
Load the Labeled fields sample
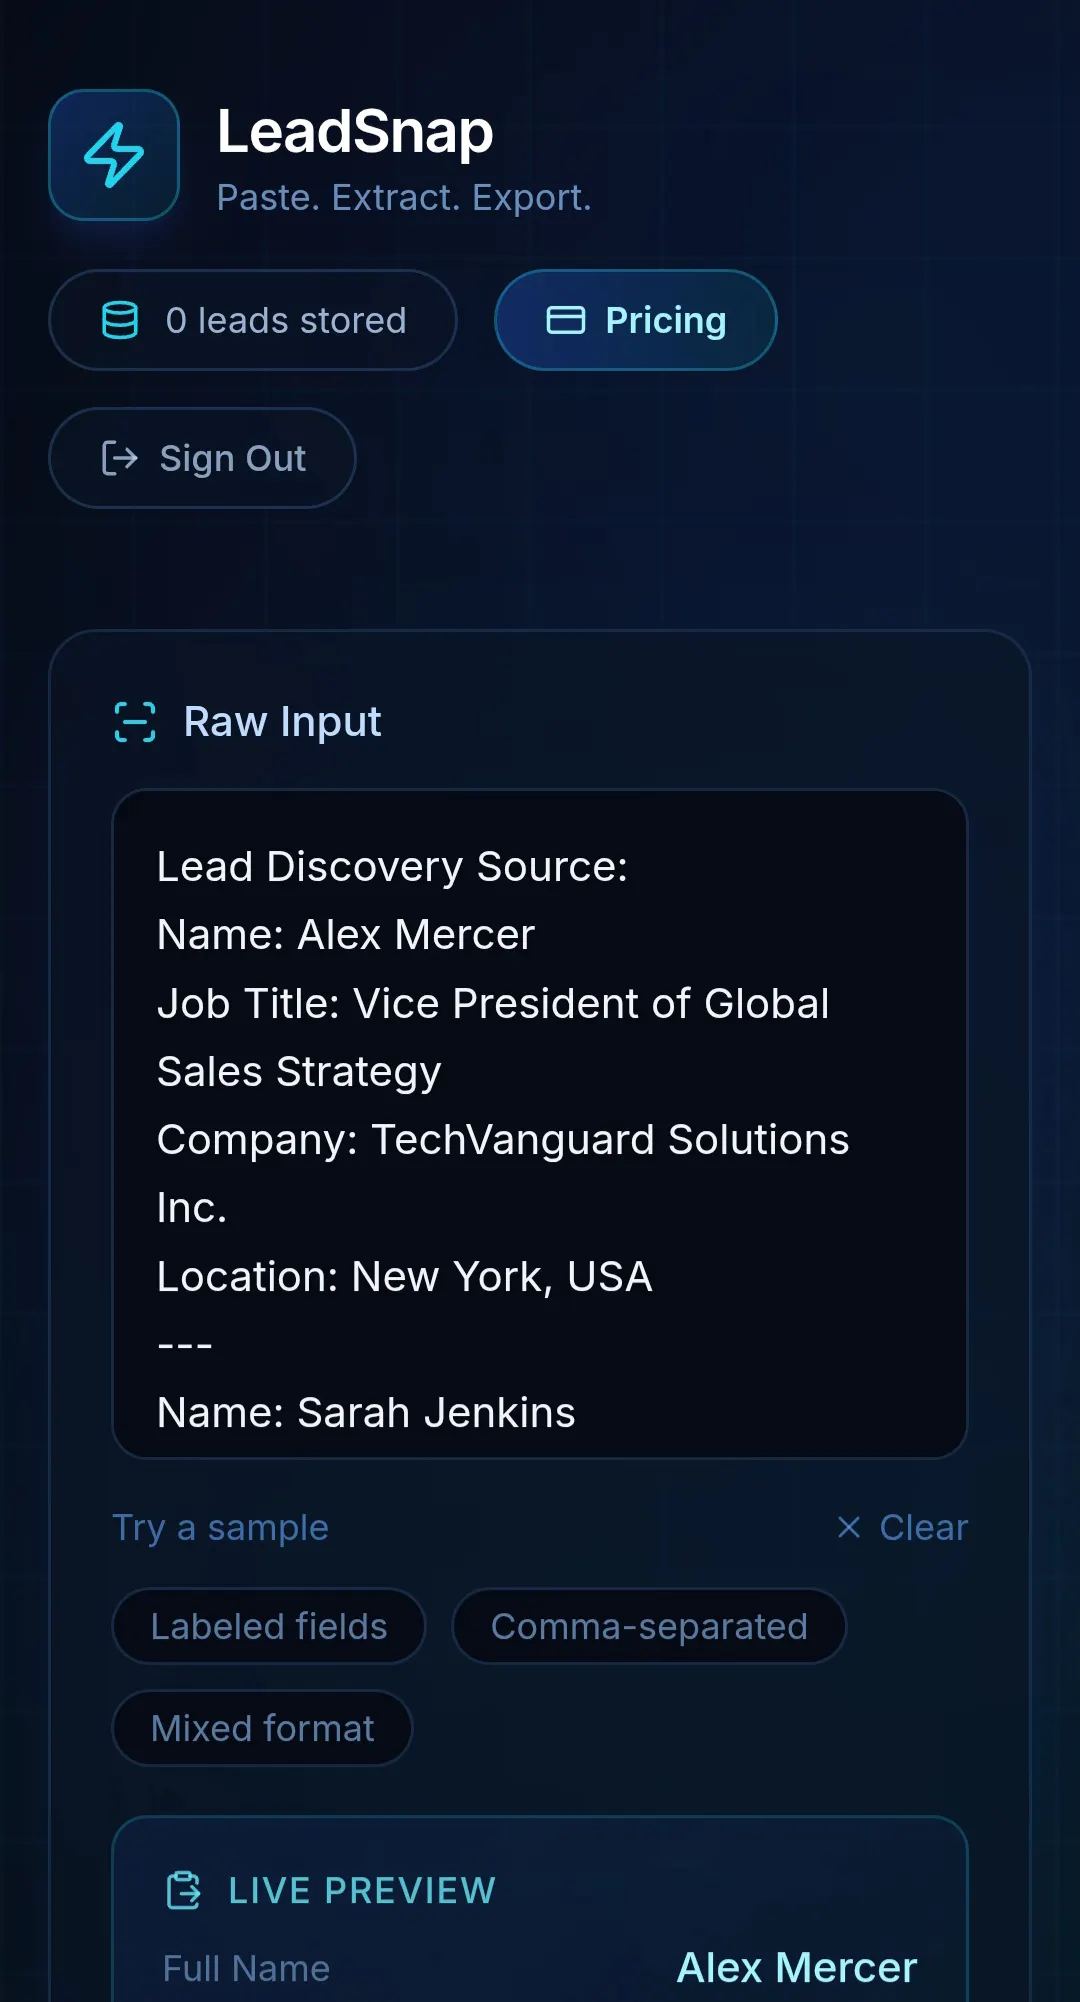[x=269, y=1626]
